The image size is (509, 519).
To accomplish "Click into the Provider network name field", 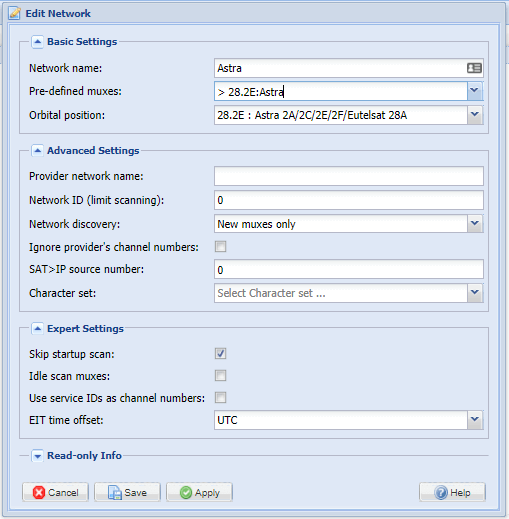I will pyautogui.click(x=349, y=176).
